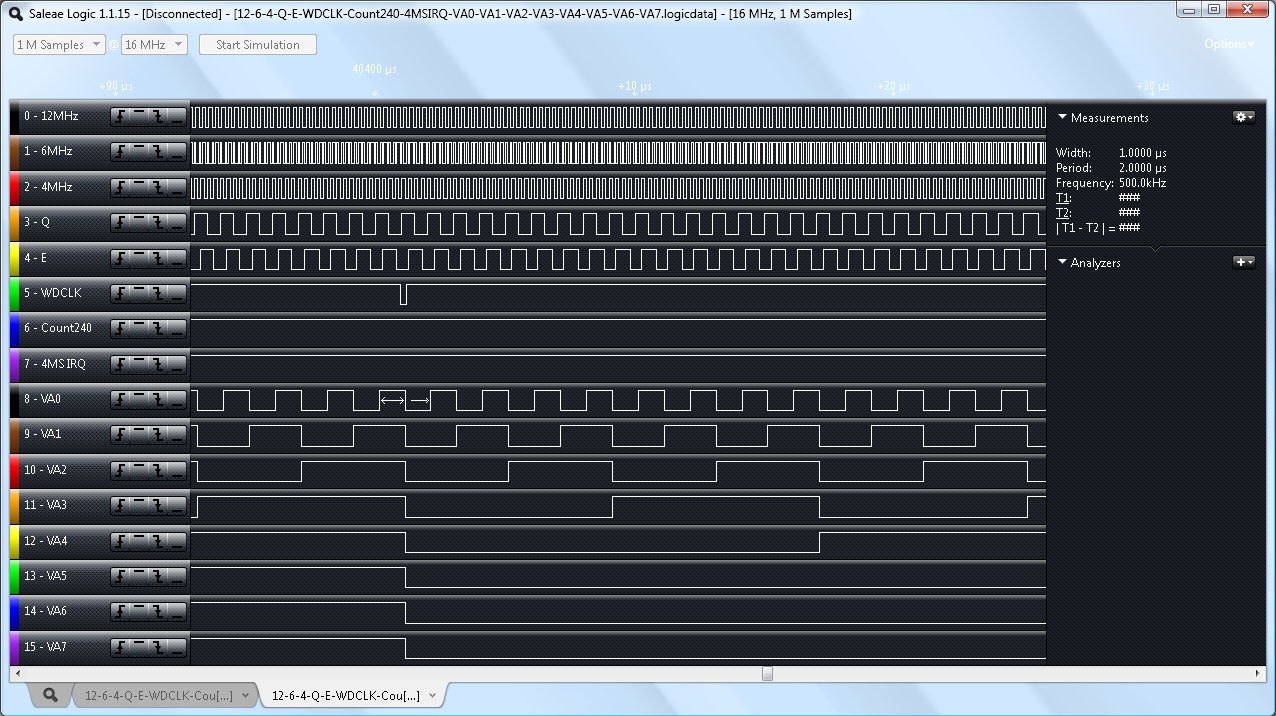Set rising edge trigger on VA7 channel
The height and width of the screenshot is (716, 1276).
(120, 647)
